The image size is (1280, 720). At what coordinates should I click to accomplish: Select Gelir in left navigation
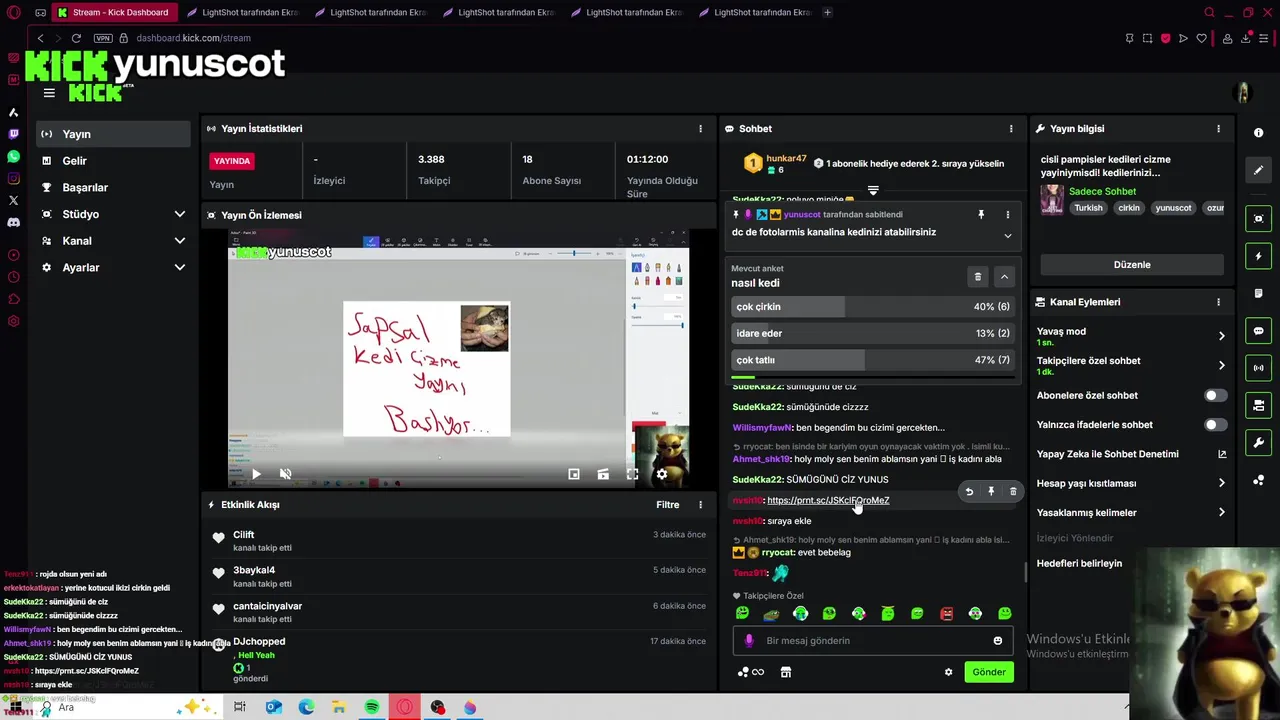(113, 161)
